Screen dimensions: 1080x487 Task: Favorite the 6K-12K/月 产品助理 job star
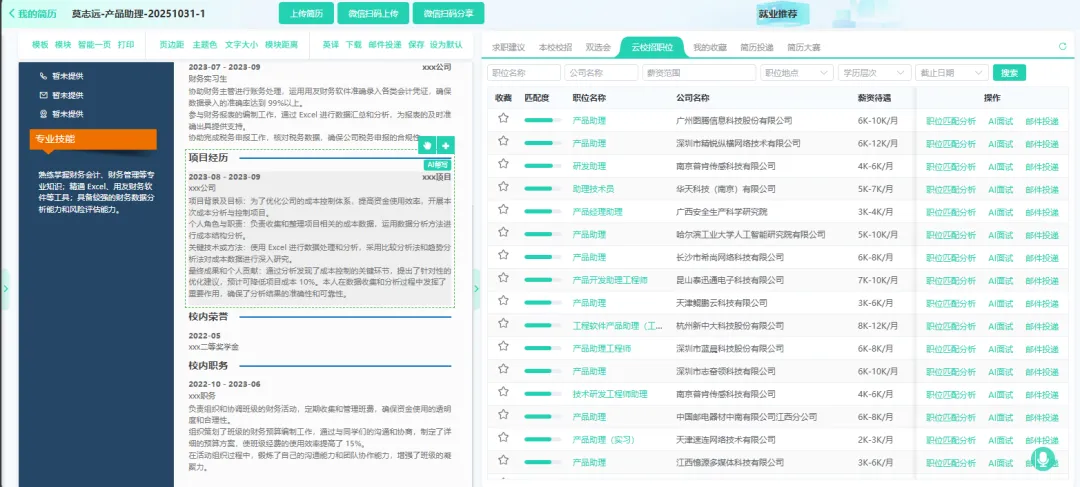tap(503, 143)
